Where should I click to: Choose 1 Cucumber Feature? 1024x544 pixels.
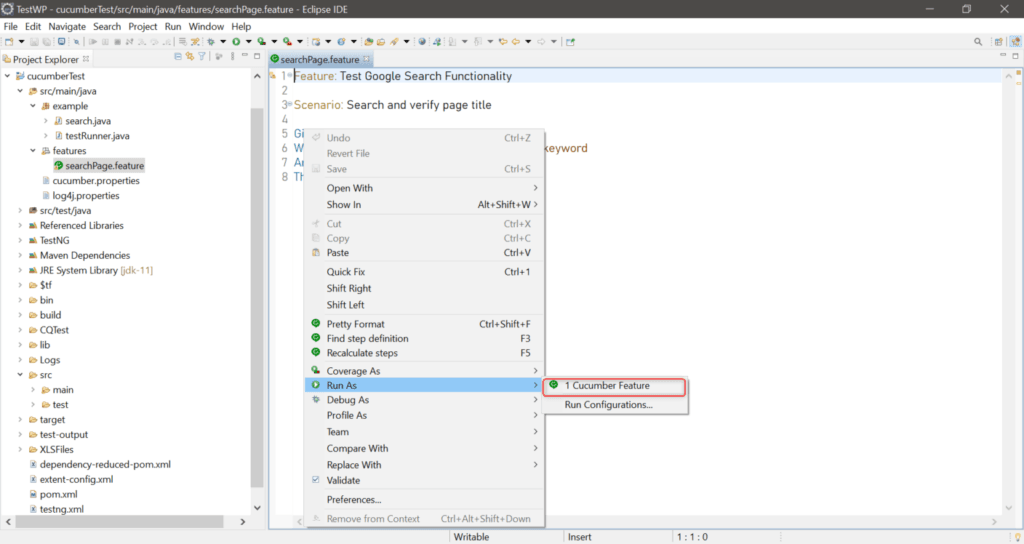pyautogui.click(x=615, y=386)
